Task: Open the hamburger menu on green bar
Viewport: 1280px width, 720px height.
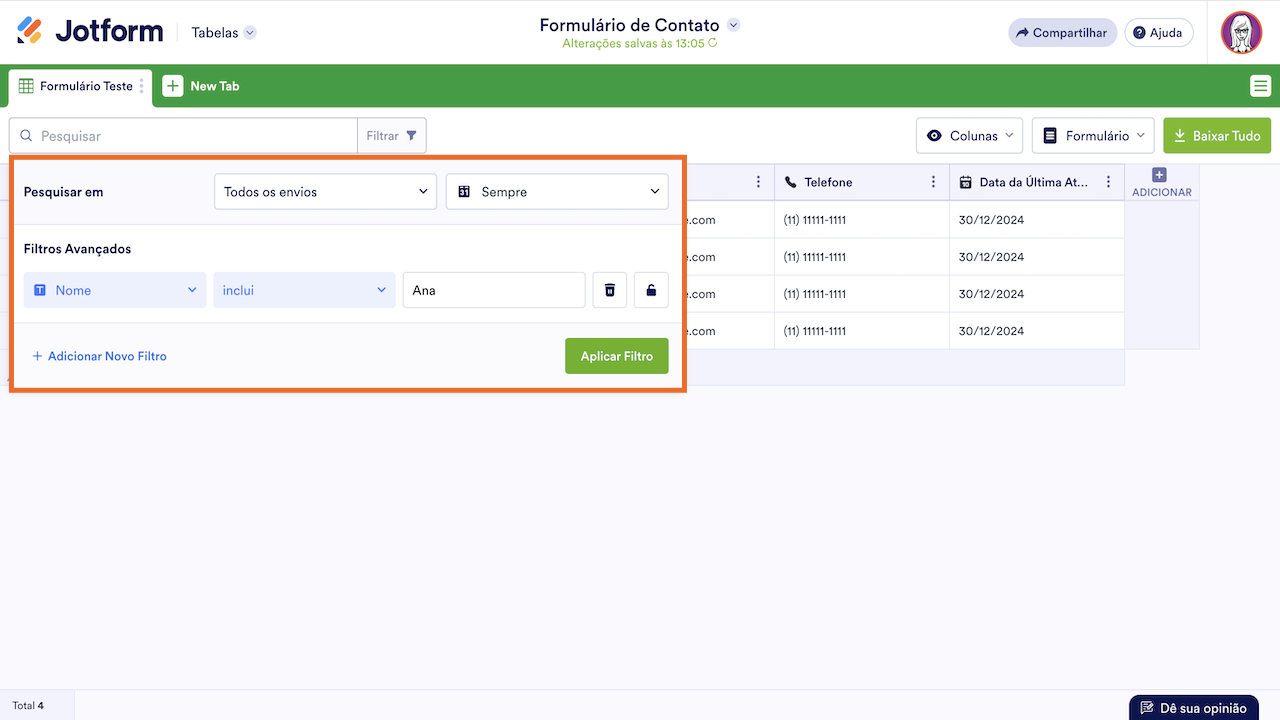Action: (x=1260, y=86)
